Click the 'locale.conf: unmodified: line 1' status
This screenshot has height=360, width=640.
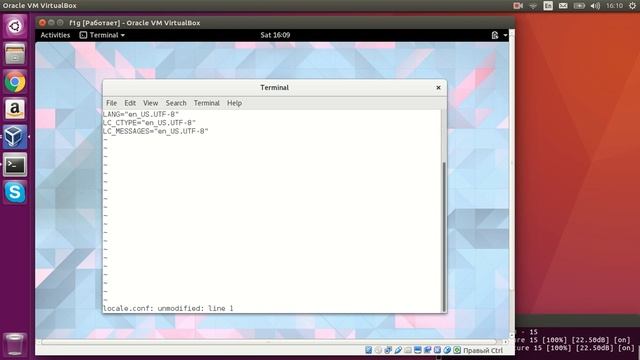pyautogui.click(x=168, y=308)
